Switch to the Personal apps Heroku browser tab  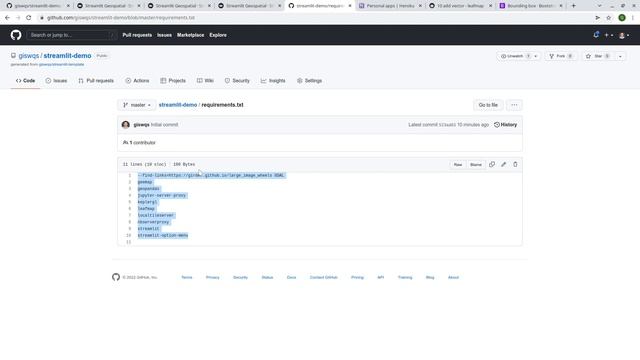pos(390,6)
